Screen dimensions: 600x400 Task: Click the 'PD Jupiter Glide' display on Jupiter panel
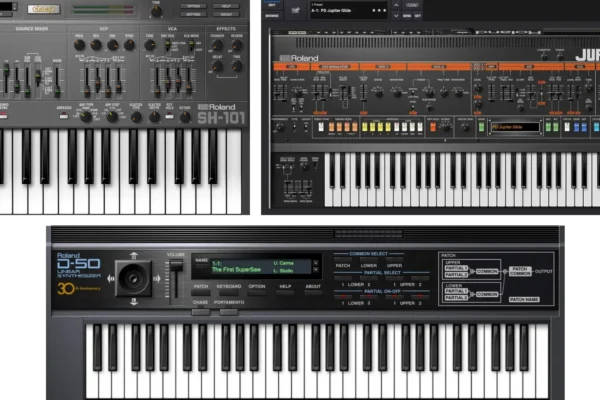click(x=515, y=127)
